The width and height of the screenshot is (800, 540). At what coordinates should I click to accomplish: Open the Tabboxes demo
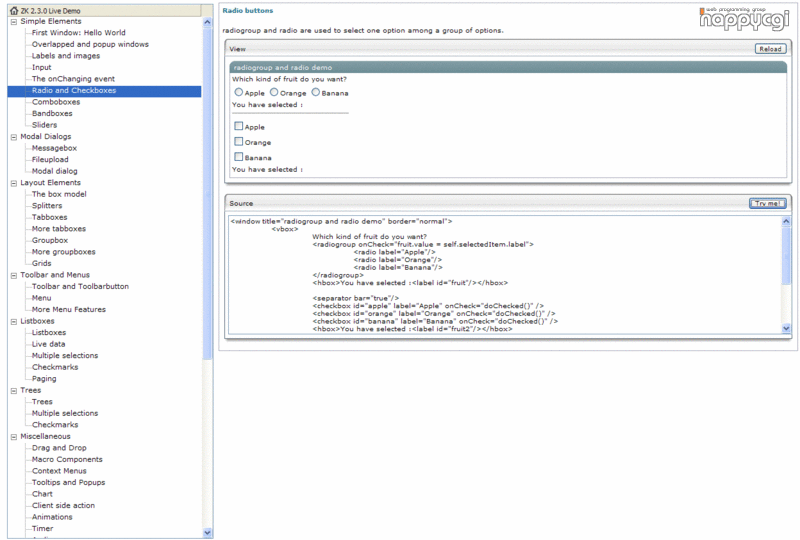(49, 217)
